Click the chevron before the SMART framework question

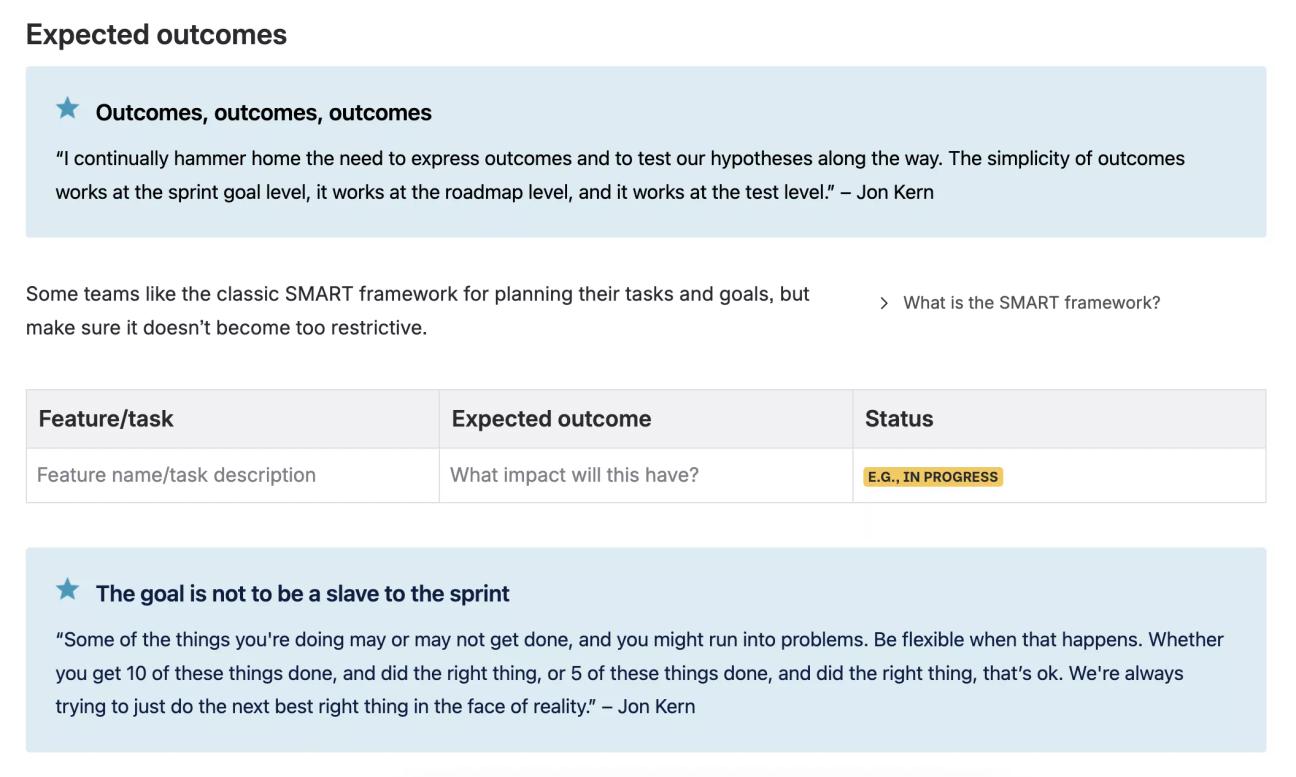pos(884,302)
